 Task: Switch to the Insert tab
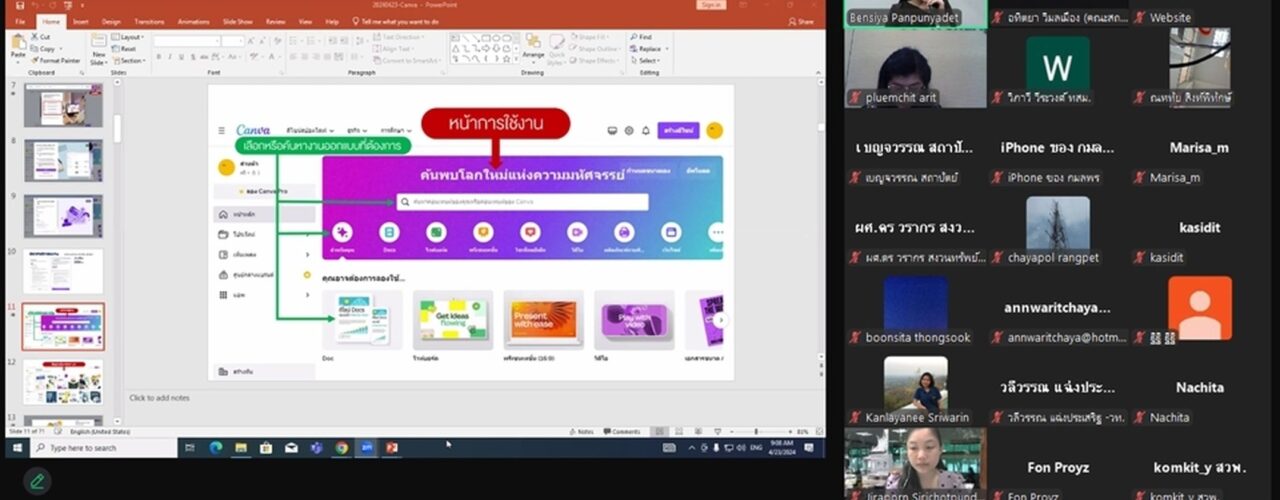coord(80,21)
